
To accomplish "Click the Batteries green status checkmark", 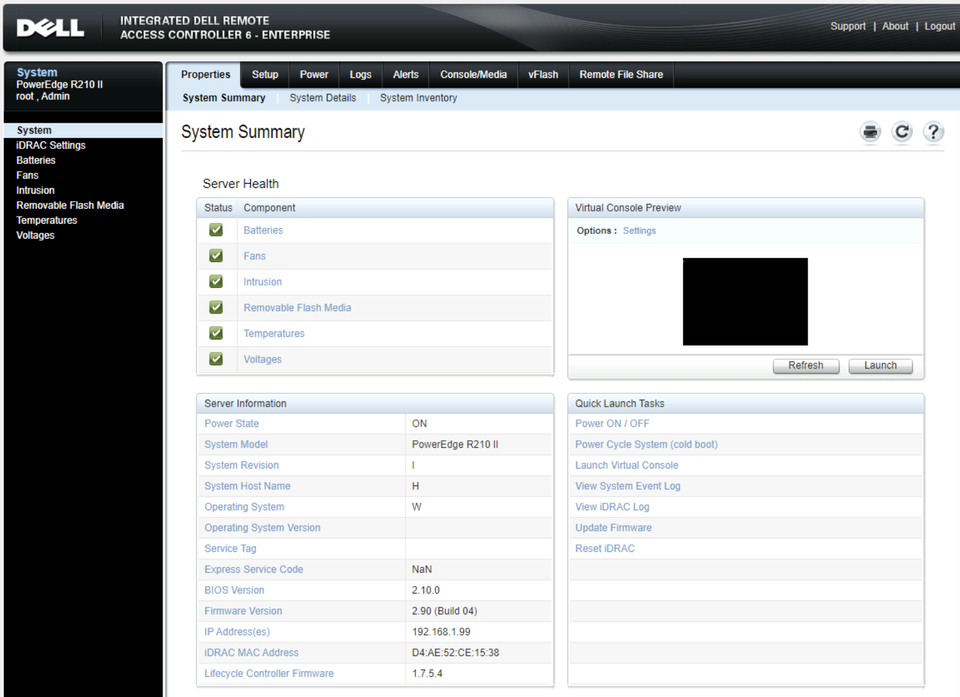I will point(216,230).
